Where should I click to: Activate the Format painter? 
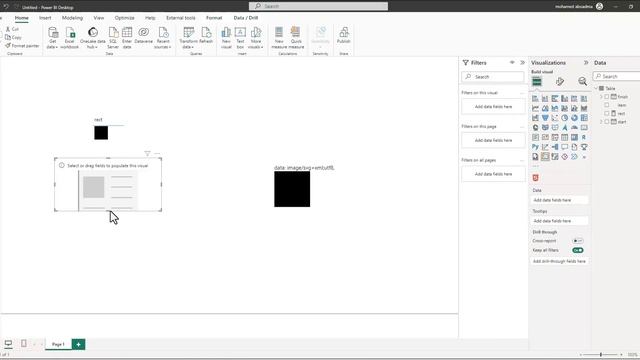point(22,46)
